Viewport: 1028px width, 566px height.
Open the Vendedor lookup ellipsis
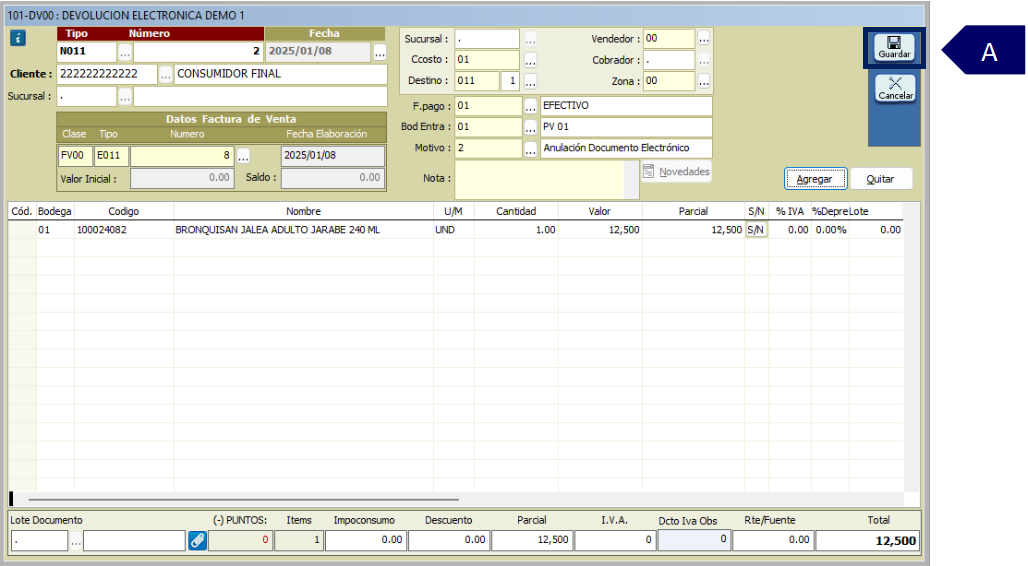(703, 39)
